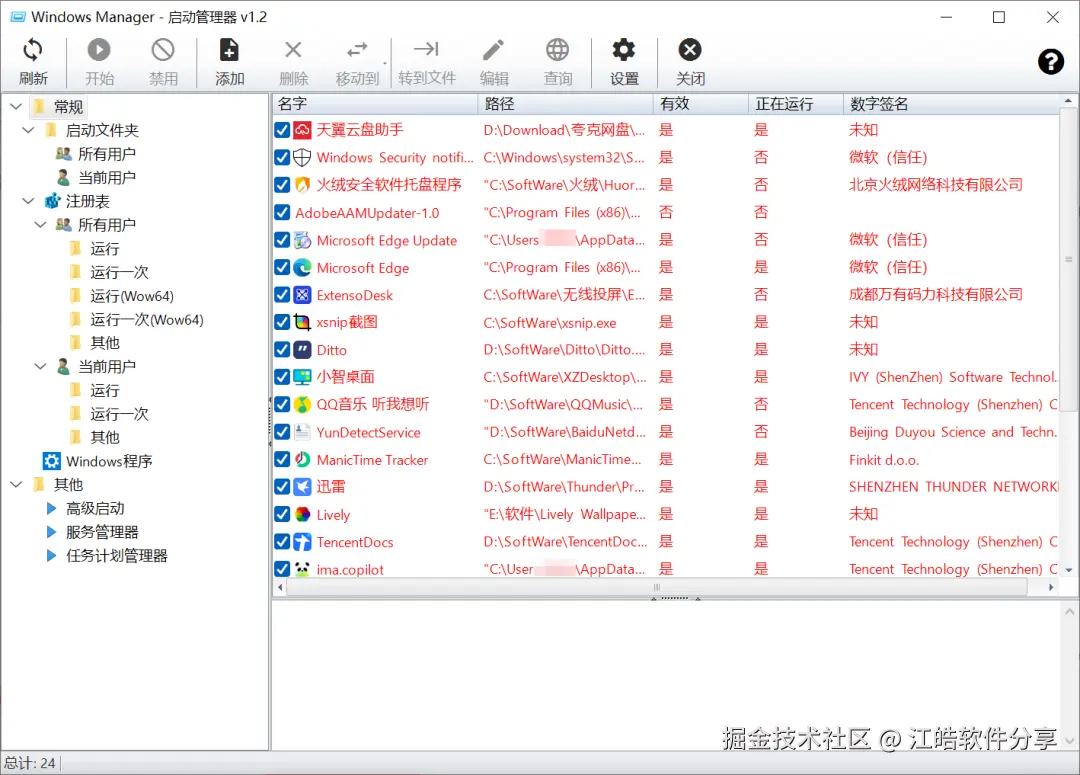This screenshot has width=1080, height=775.
Task: Click the 刷新 refresh toolbar icon
Action: (x=32, y=50)
